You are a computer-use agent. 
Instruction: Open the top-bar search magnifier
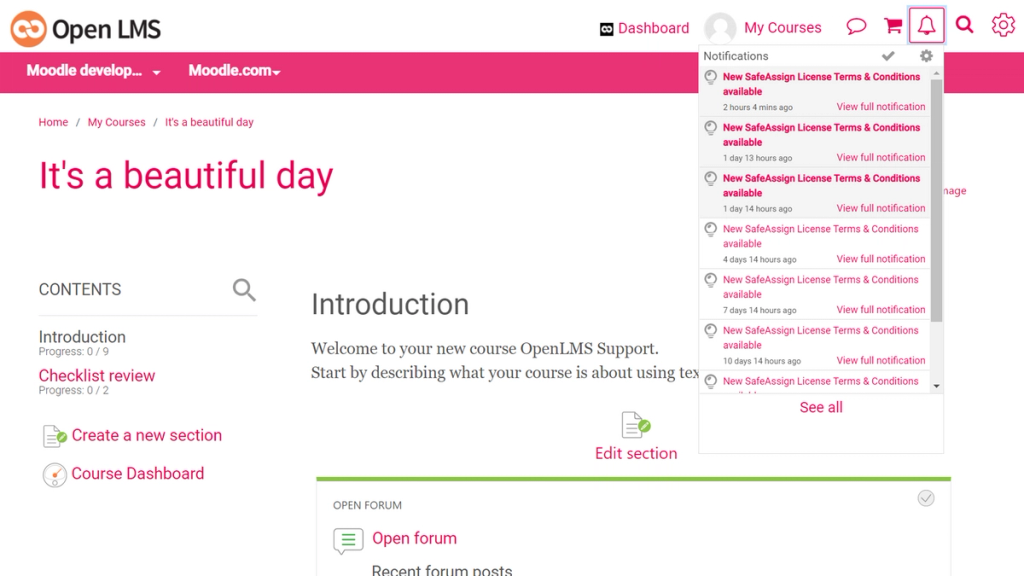point(964,25)
